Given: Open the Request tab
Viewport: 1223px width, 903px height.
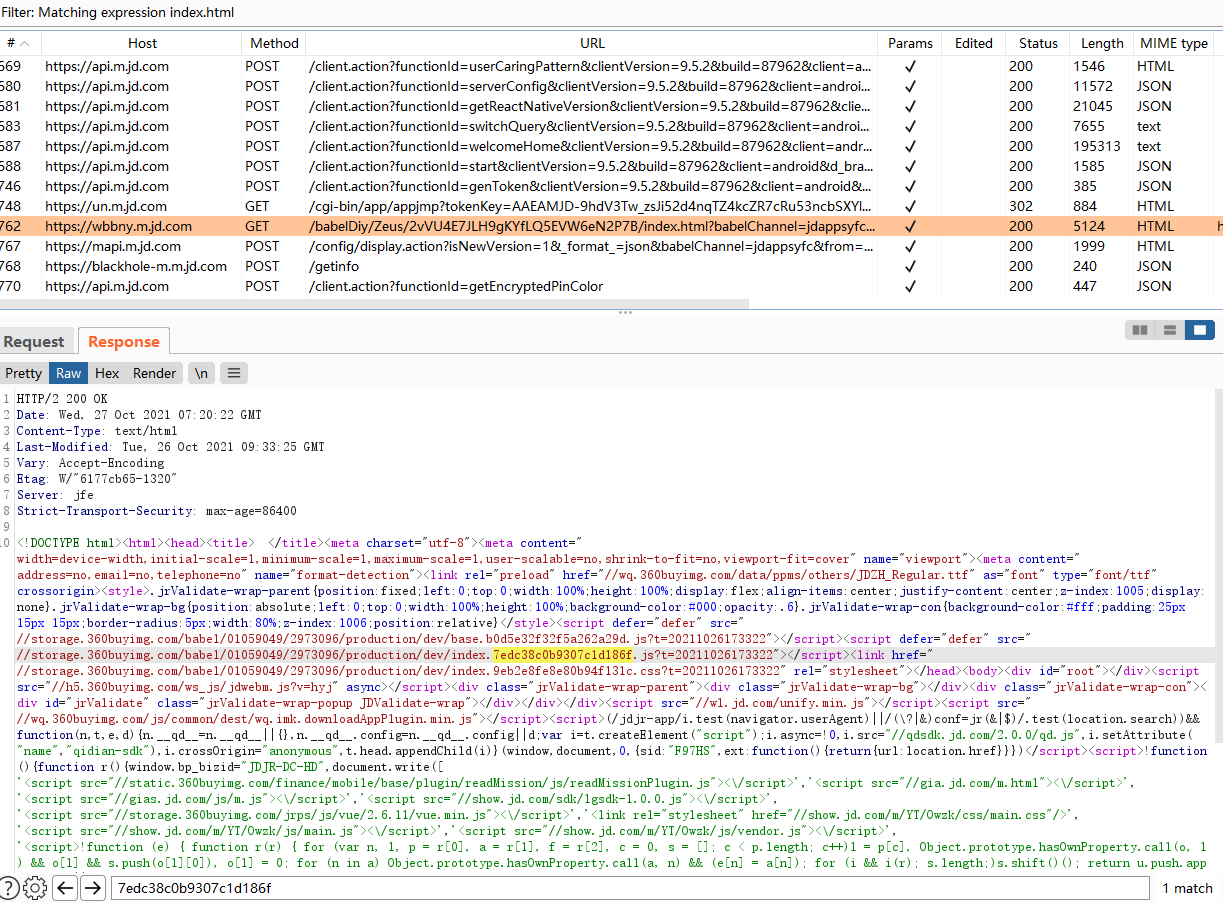Looking at the screenshot, I should [34, 342].
